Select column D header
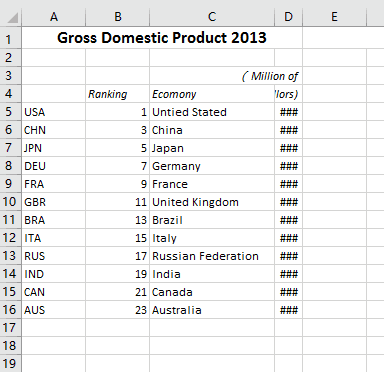384x372 pixels. tap(288, 17)
